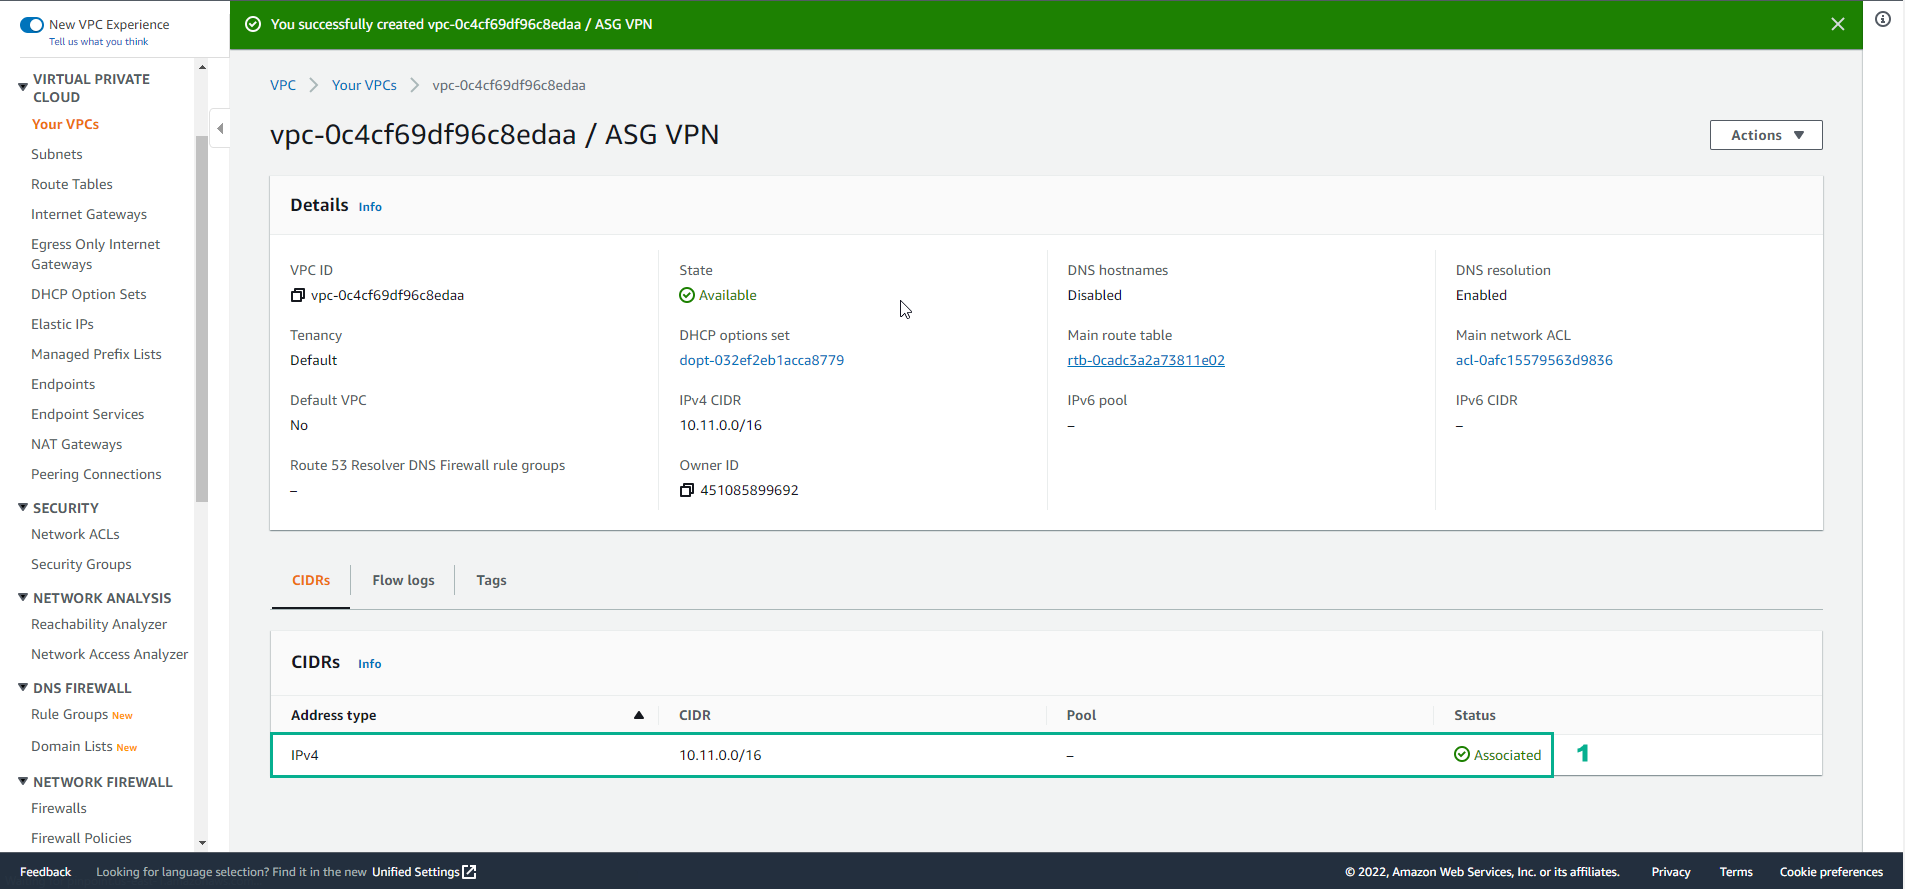The height and width of the screenshot is (889, 1905).
Task: Dismiss the green success notification banner
Action: pos(1837,24)
